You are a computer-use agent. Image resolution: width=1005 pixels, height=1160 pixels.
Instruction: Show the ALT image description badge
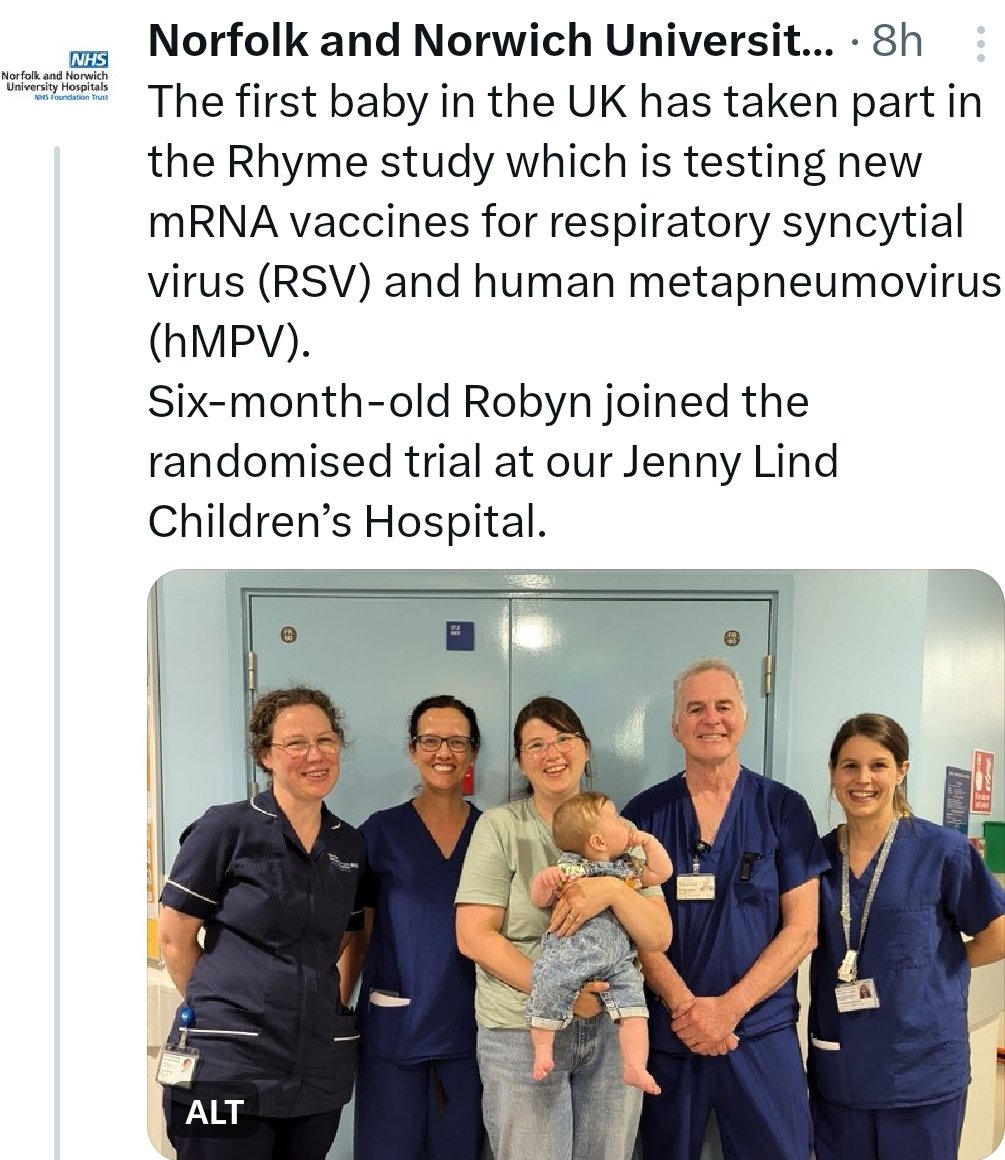pos(214,1111)
